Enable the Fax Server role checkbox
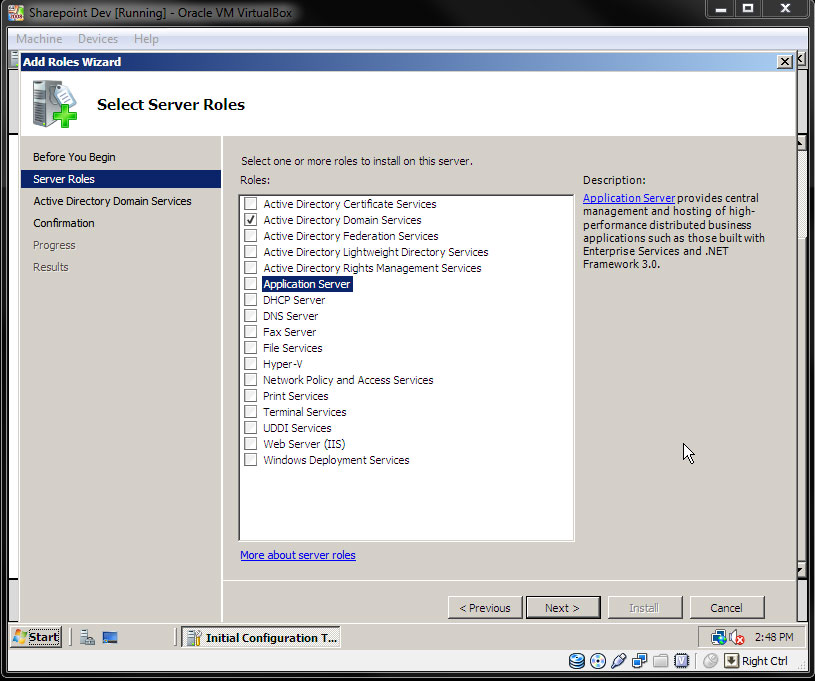This screenshot has width=815, height=681. point(251,332)
